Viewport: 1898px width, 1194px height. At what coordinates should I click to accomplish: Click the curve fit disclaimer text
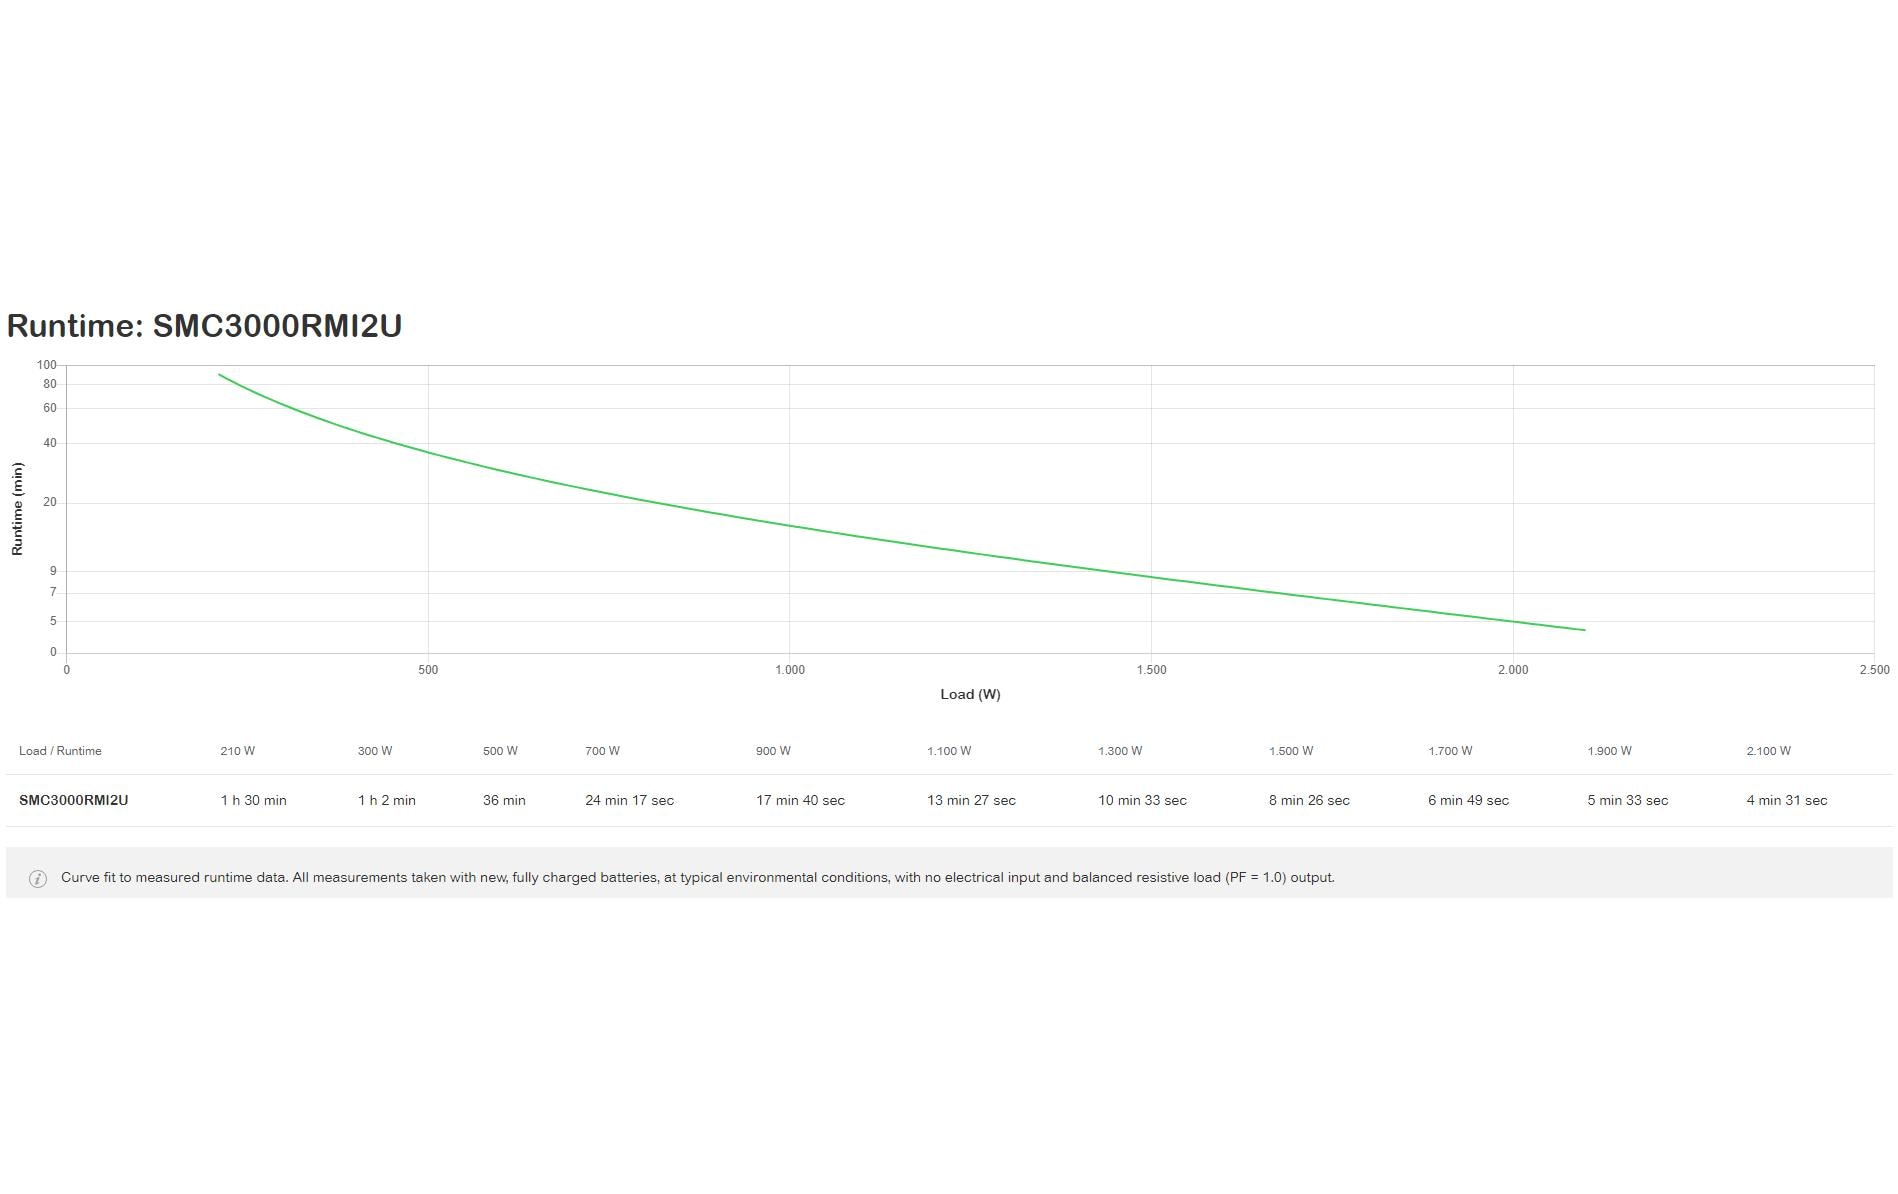coord(697,877)
